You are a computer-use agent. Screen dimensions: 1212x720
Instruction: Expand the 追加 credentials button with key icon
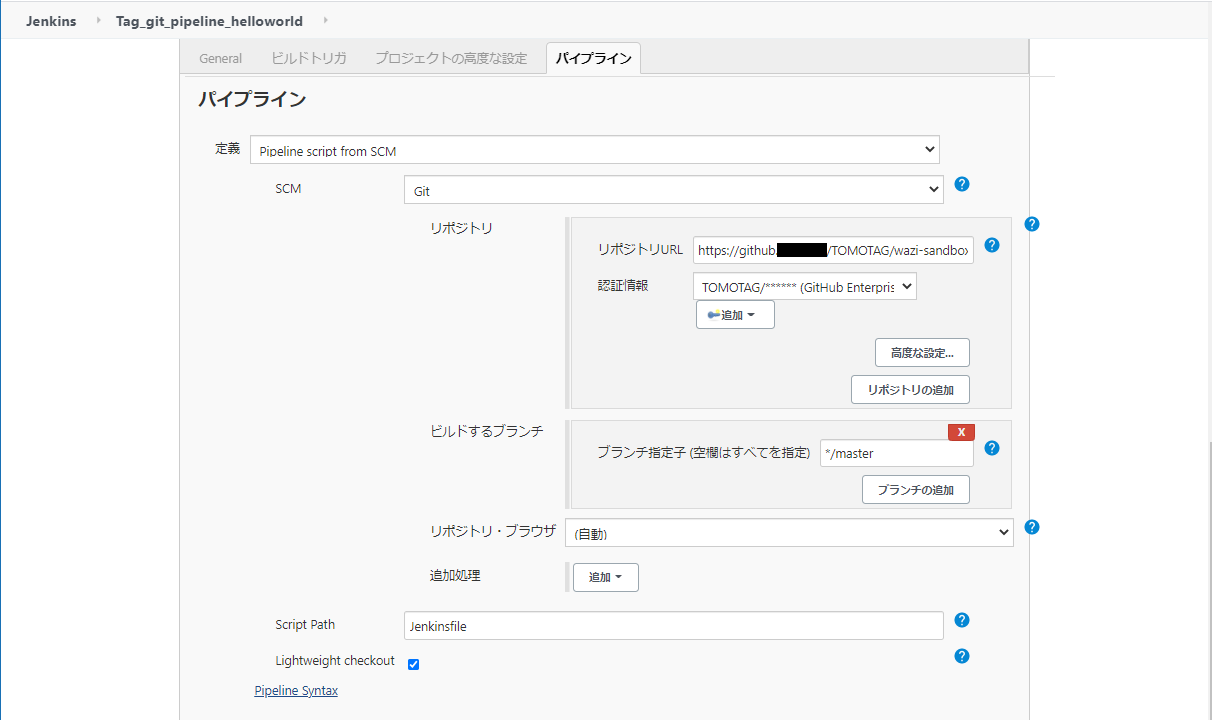pos(735,315)
